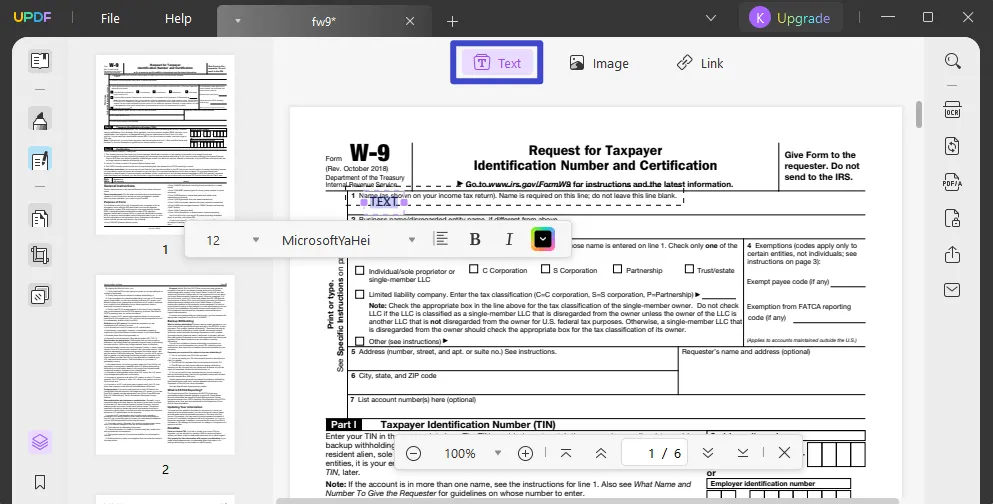
Task: Jump to the first page
Action: coord(566,453)
